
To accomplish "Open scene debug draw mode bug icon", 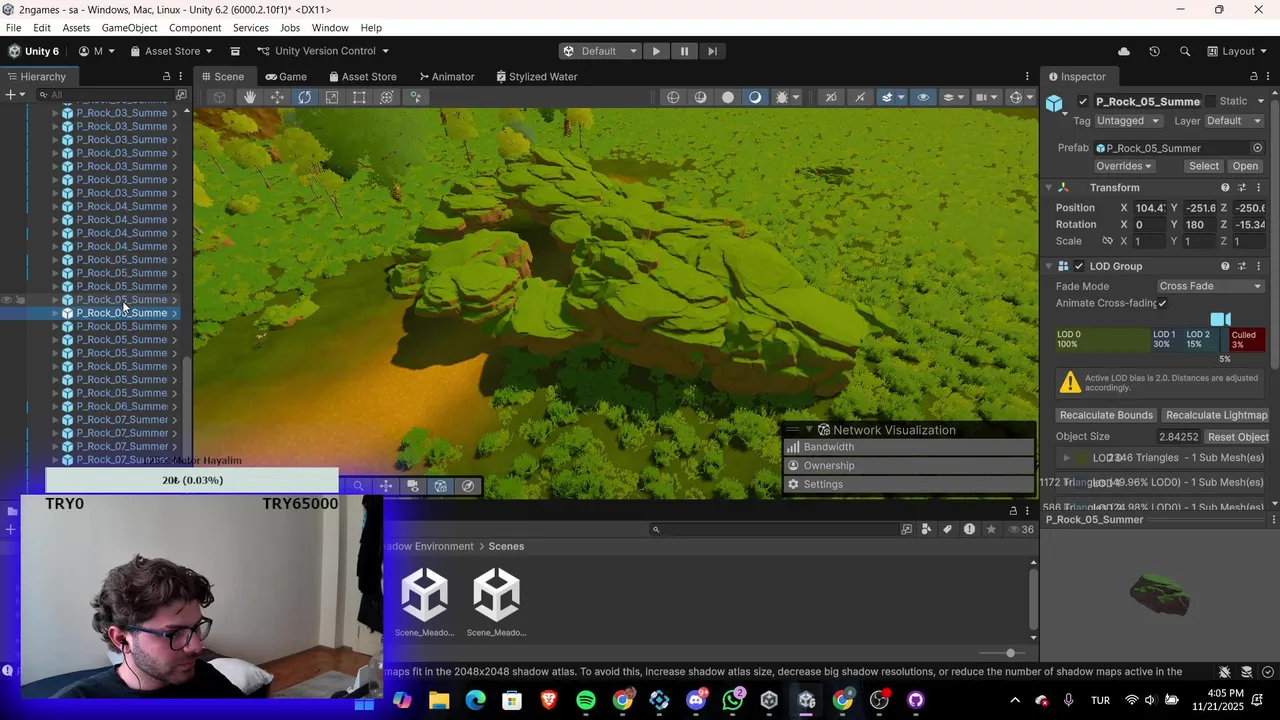I will click(782, 97).
